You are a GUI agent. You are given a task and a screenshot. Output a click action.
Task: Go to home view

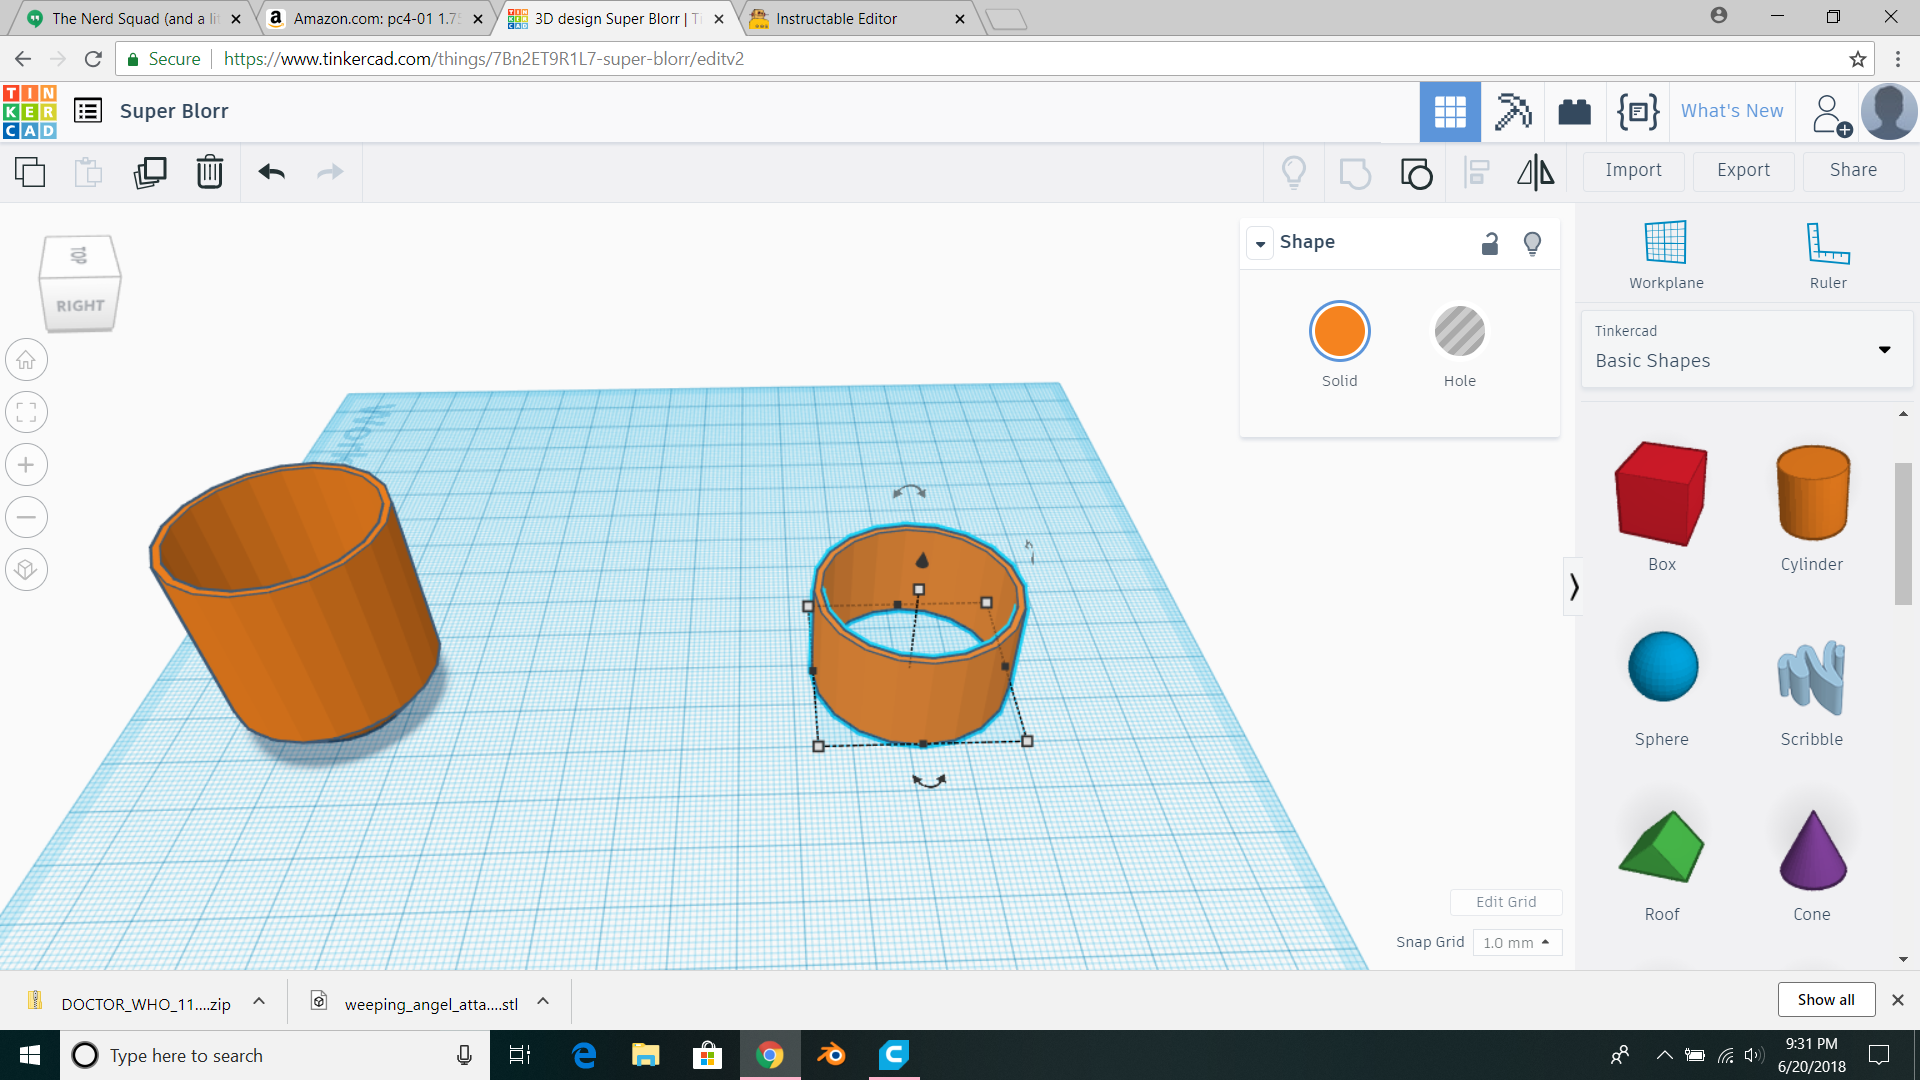(26, 360)
